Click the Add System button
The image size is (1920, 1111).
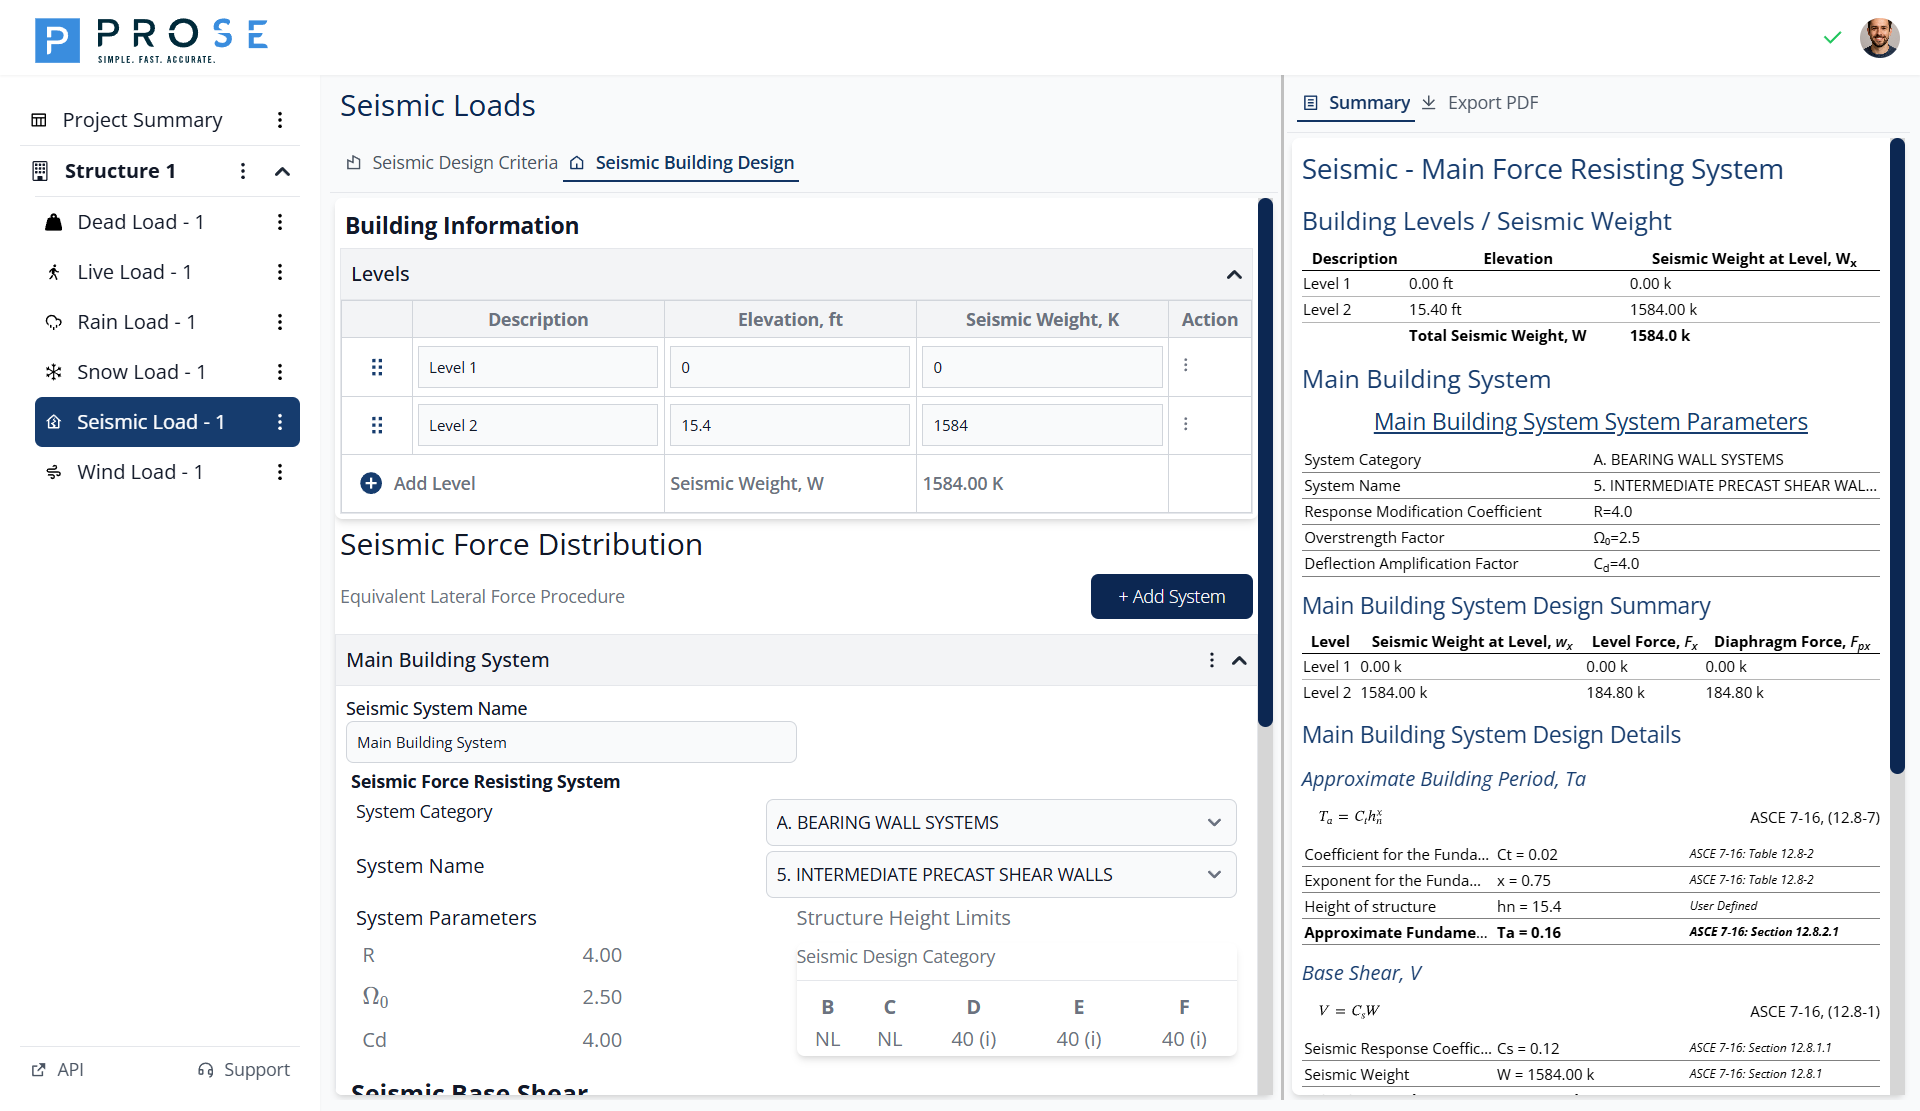[x=1171, y=597]
